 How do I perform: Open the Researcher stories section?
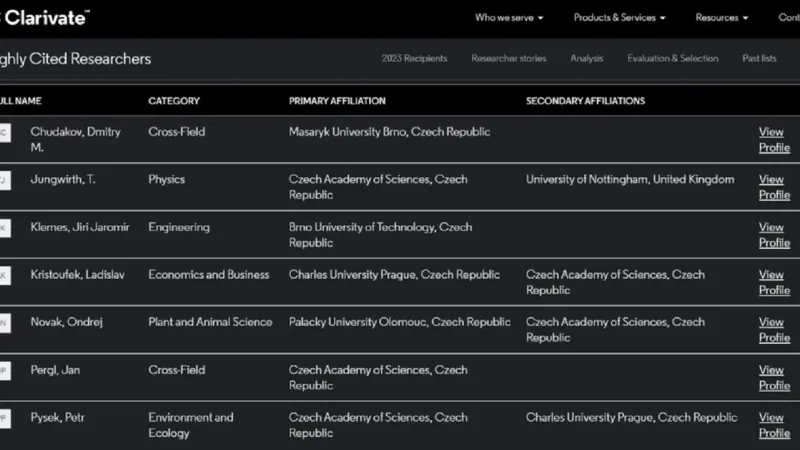click(x=509, y=59)
